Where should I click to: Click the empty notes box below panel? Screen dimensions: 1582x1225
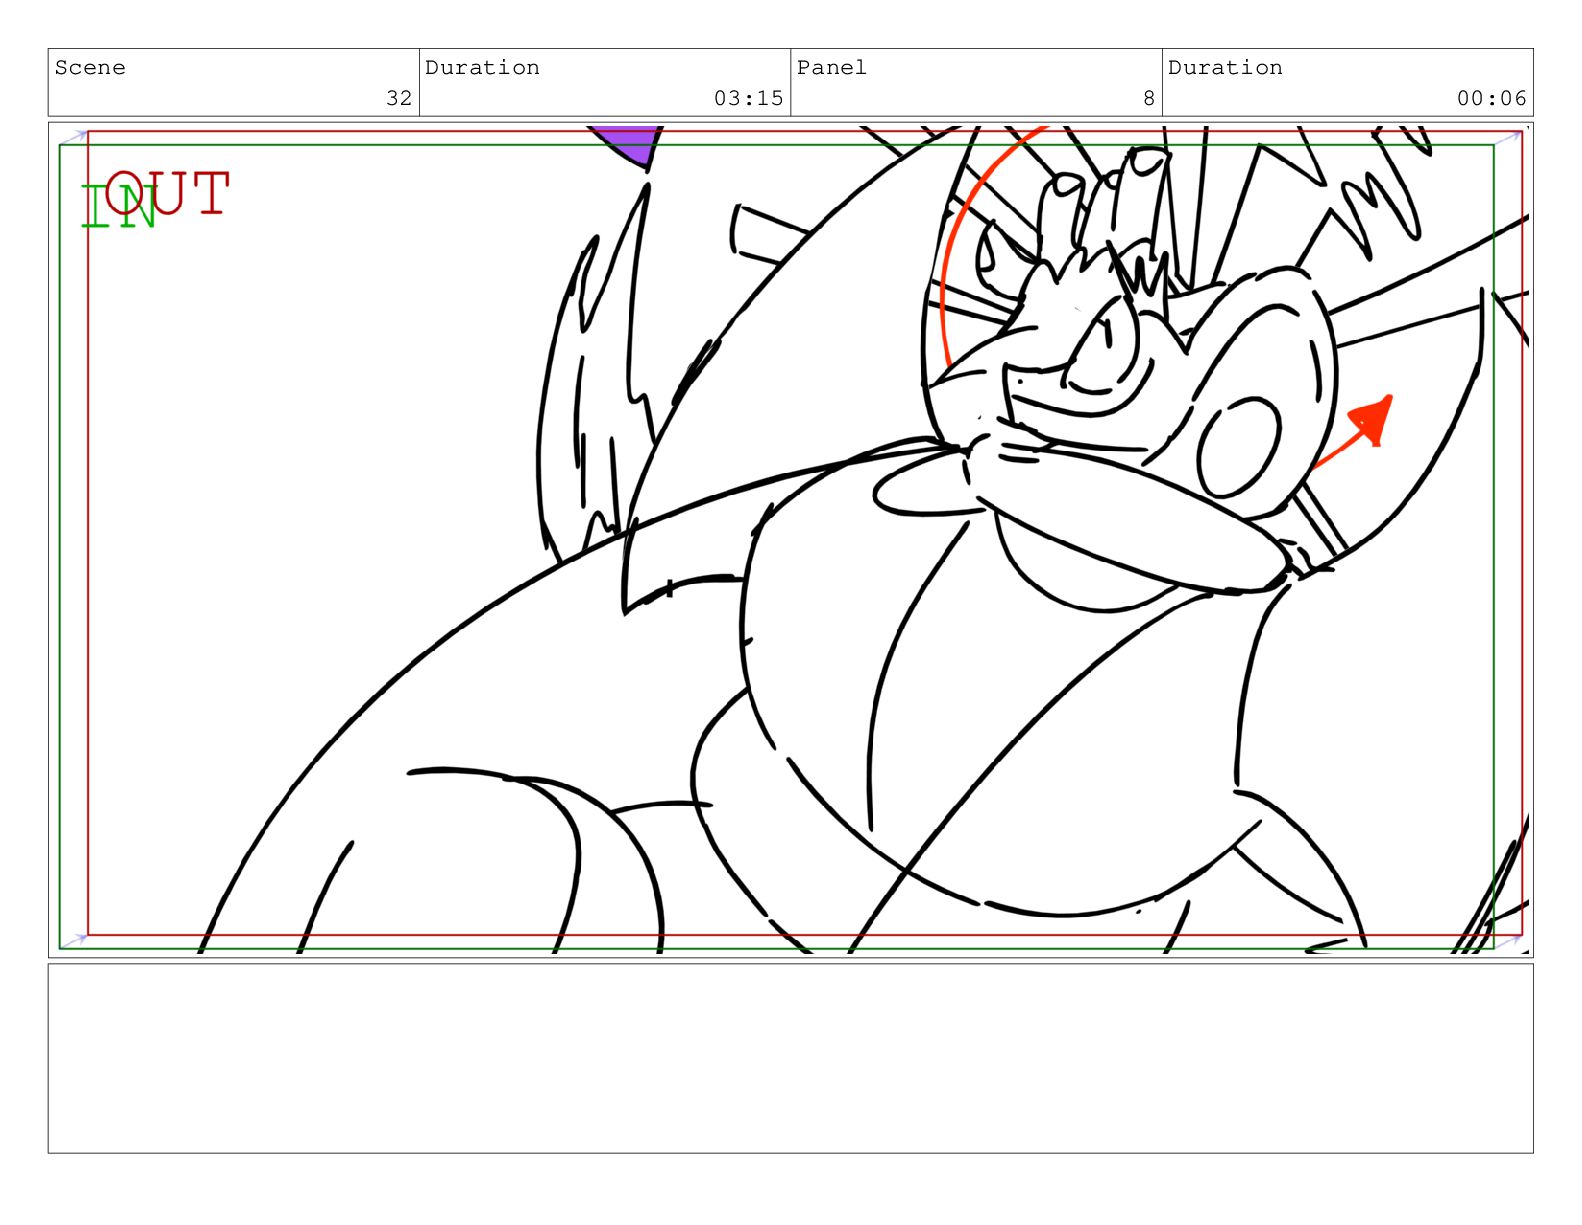coord(790,1058)
